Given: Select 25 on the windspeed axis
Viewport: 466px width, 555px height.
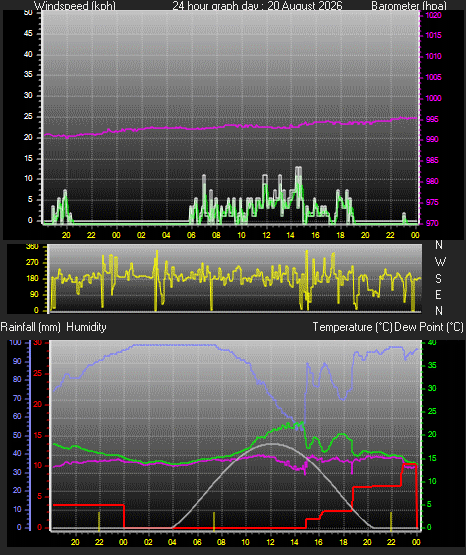Looking at the screenshot, I should (28, 116).
